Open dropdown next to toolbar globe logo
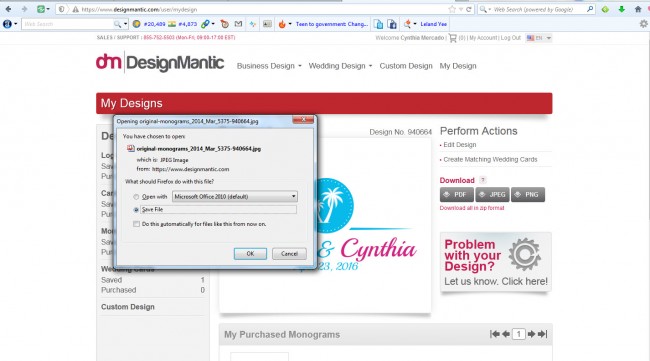This screenshot has height=361, width=650. 16,24
